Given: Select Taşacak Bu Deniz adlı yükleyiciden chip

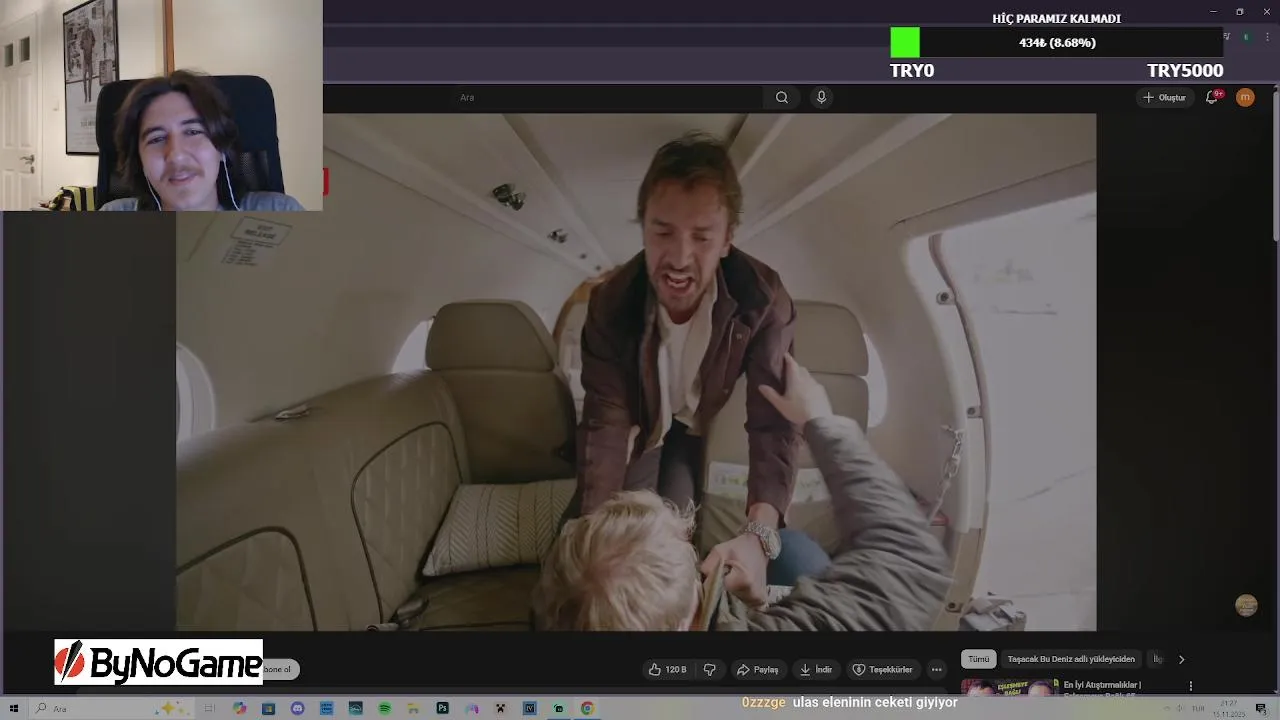Looking at the screenshot, I should click(1070, 659).
